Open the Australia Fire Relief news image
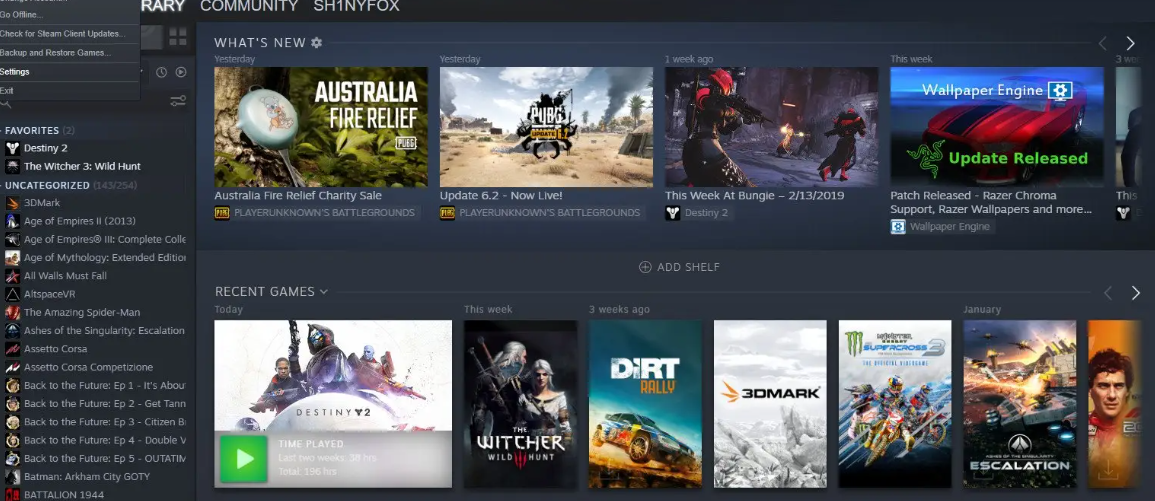The height and width of the screenshot is (501, 1155). (x=321, y=127)
